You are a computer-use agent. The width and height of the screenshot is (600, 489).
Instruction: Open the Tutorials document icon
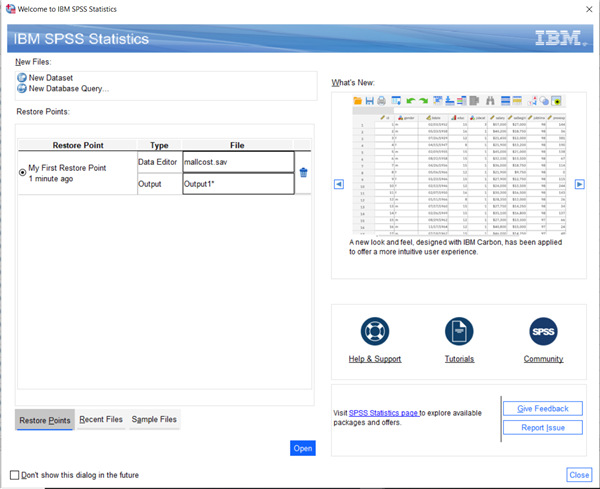point(458,332)
